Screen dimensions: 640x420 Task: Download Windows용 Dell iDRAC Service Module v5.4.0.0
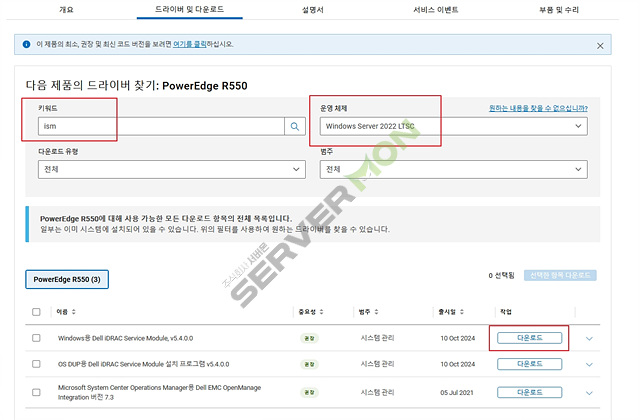pyautogui.click(x=529, y=338)
